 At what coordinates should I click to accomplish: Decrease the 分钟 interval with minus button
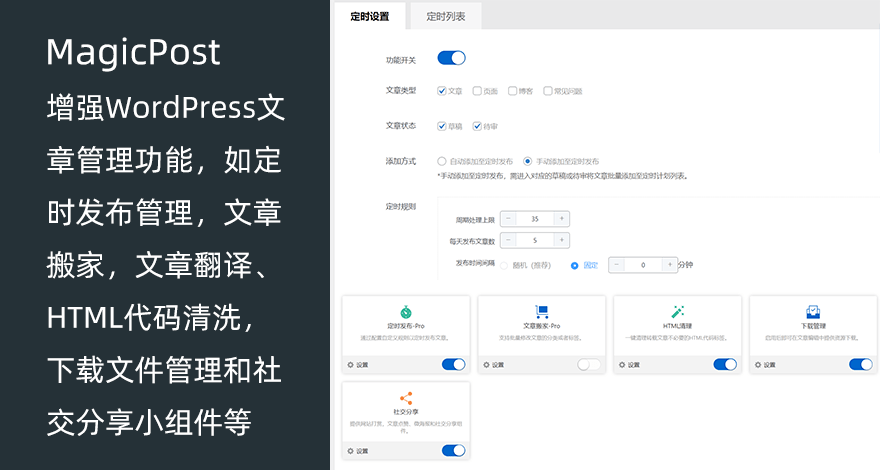[x=616, y=264]
